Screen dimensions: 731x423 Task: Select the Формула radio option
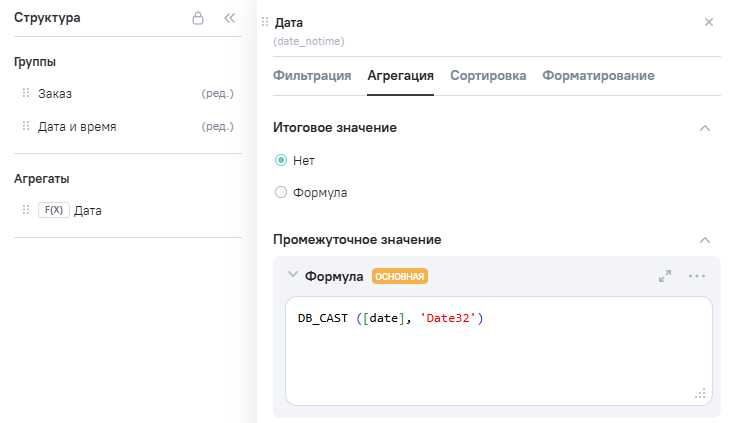tap(281, 192)
